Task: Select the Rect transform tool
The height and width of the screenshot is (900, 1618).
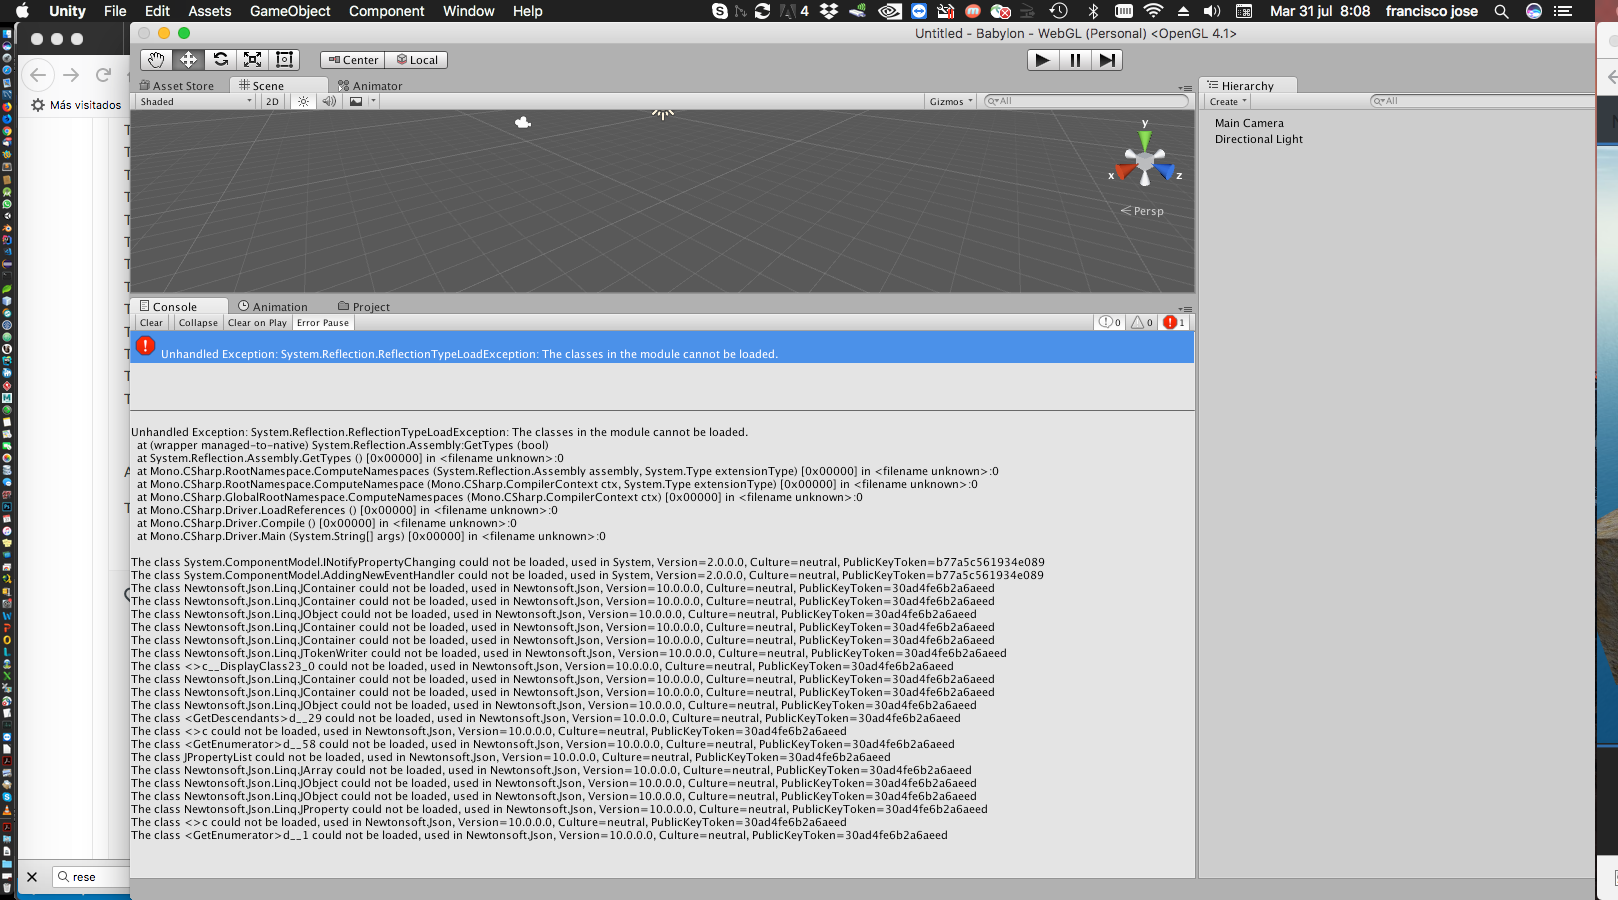Action: (284, 60)
